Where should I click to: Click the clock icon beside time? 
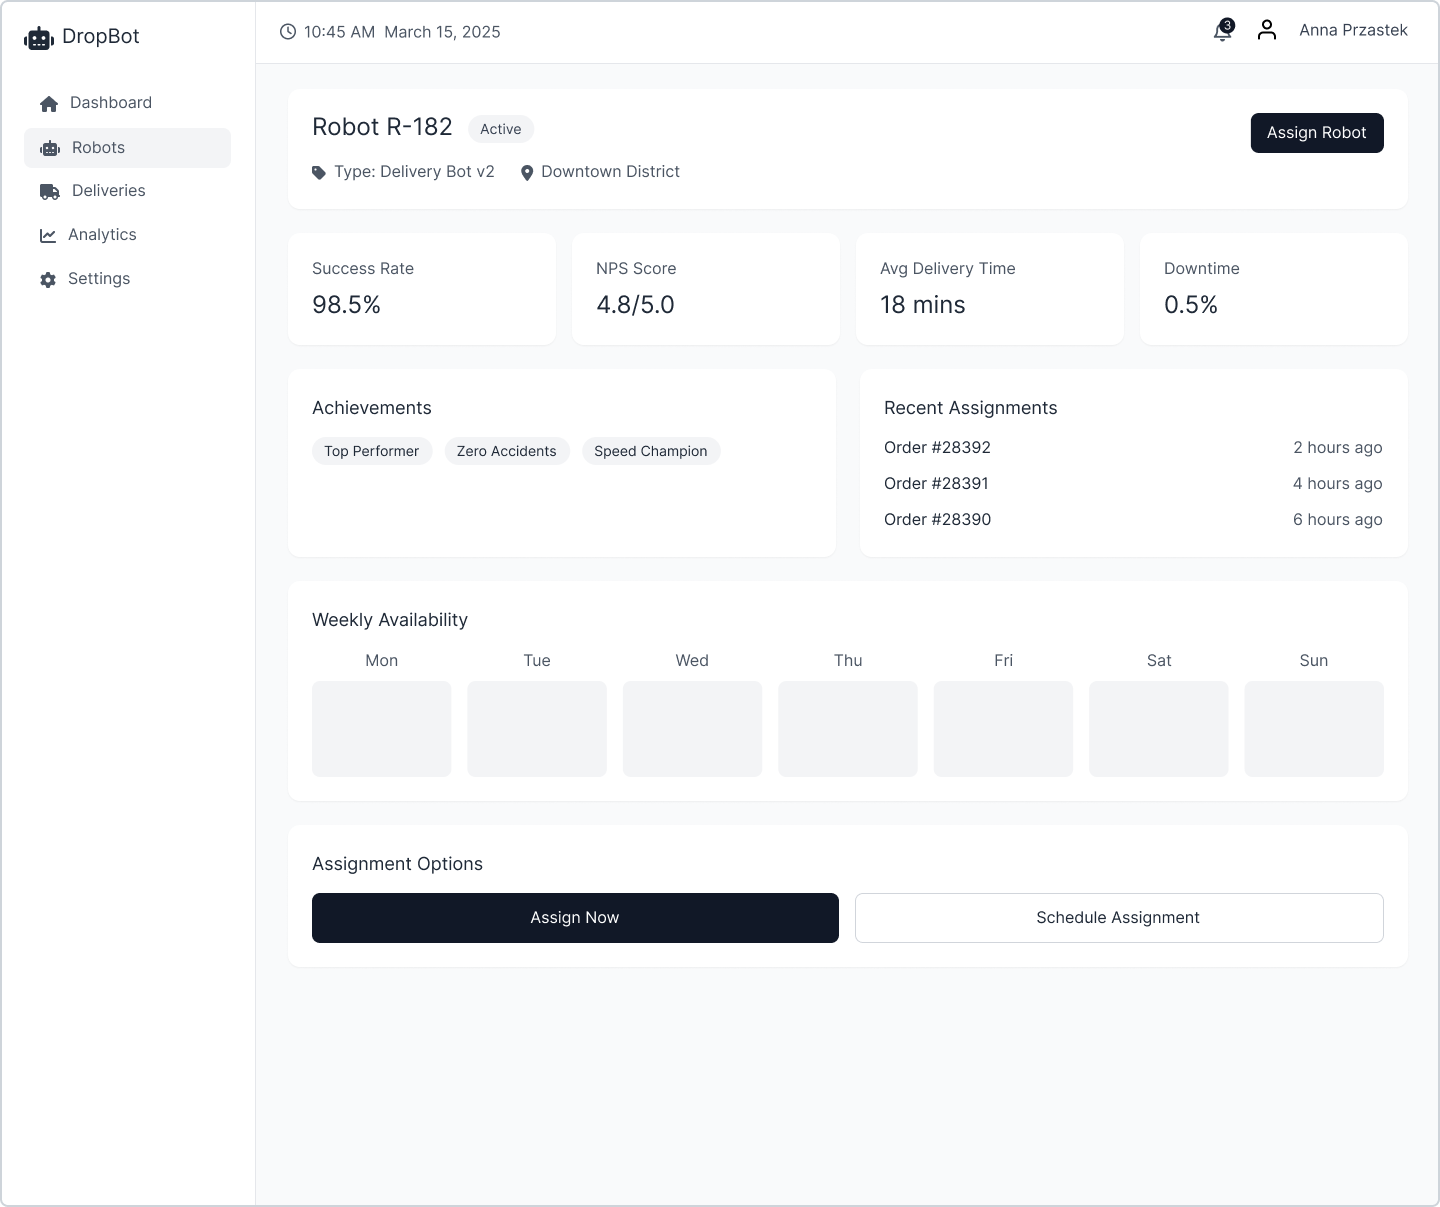288,32
